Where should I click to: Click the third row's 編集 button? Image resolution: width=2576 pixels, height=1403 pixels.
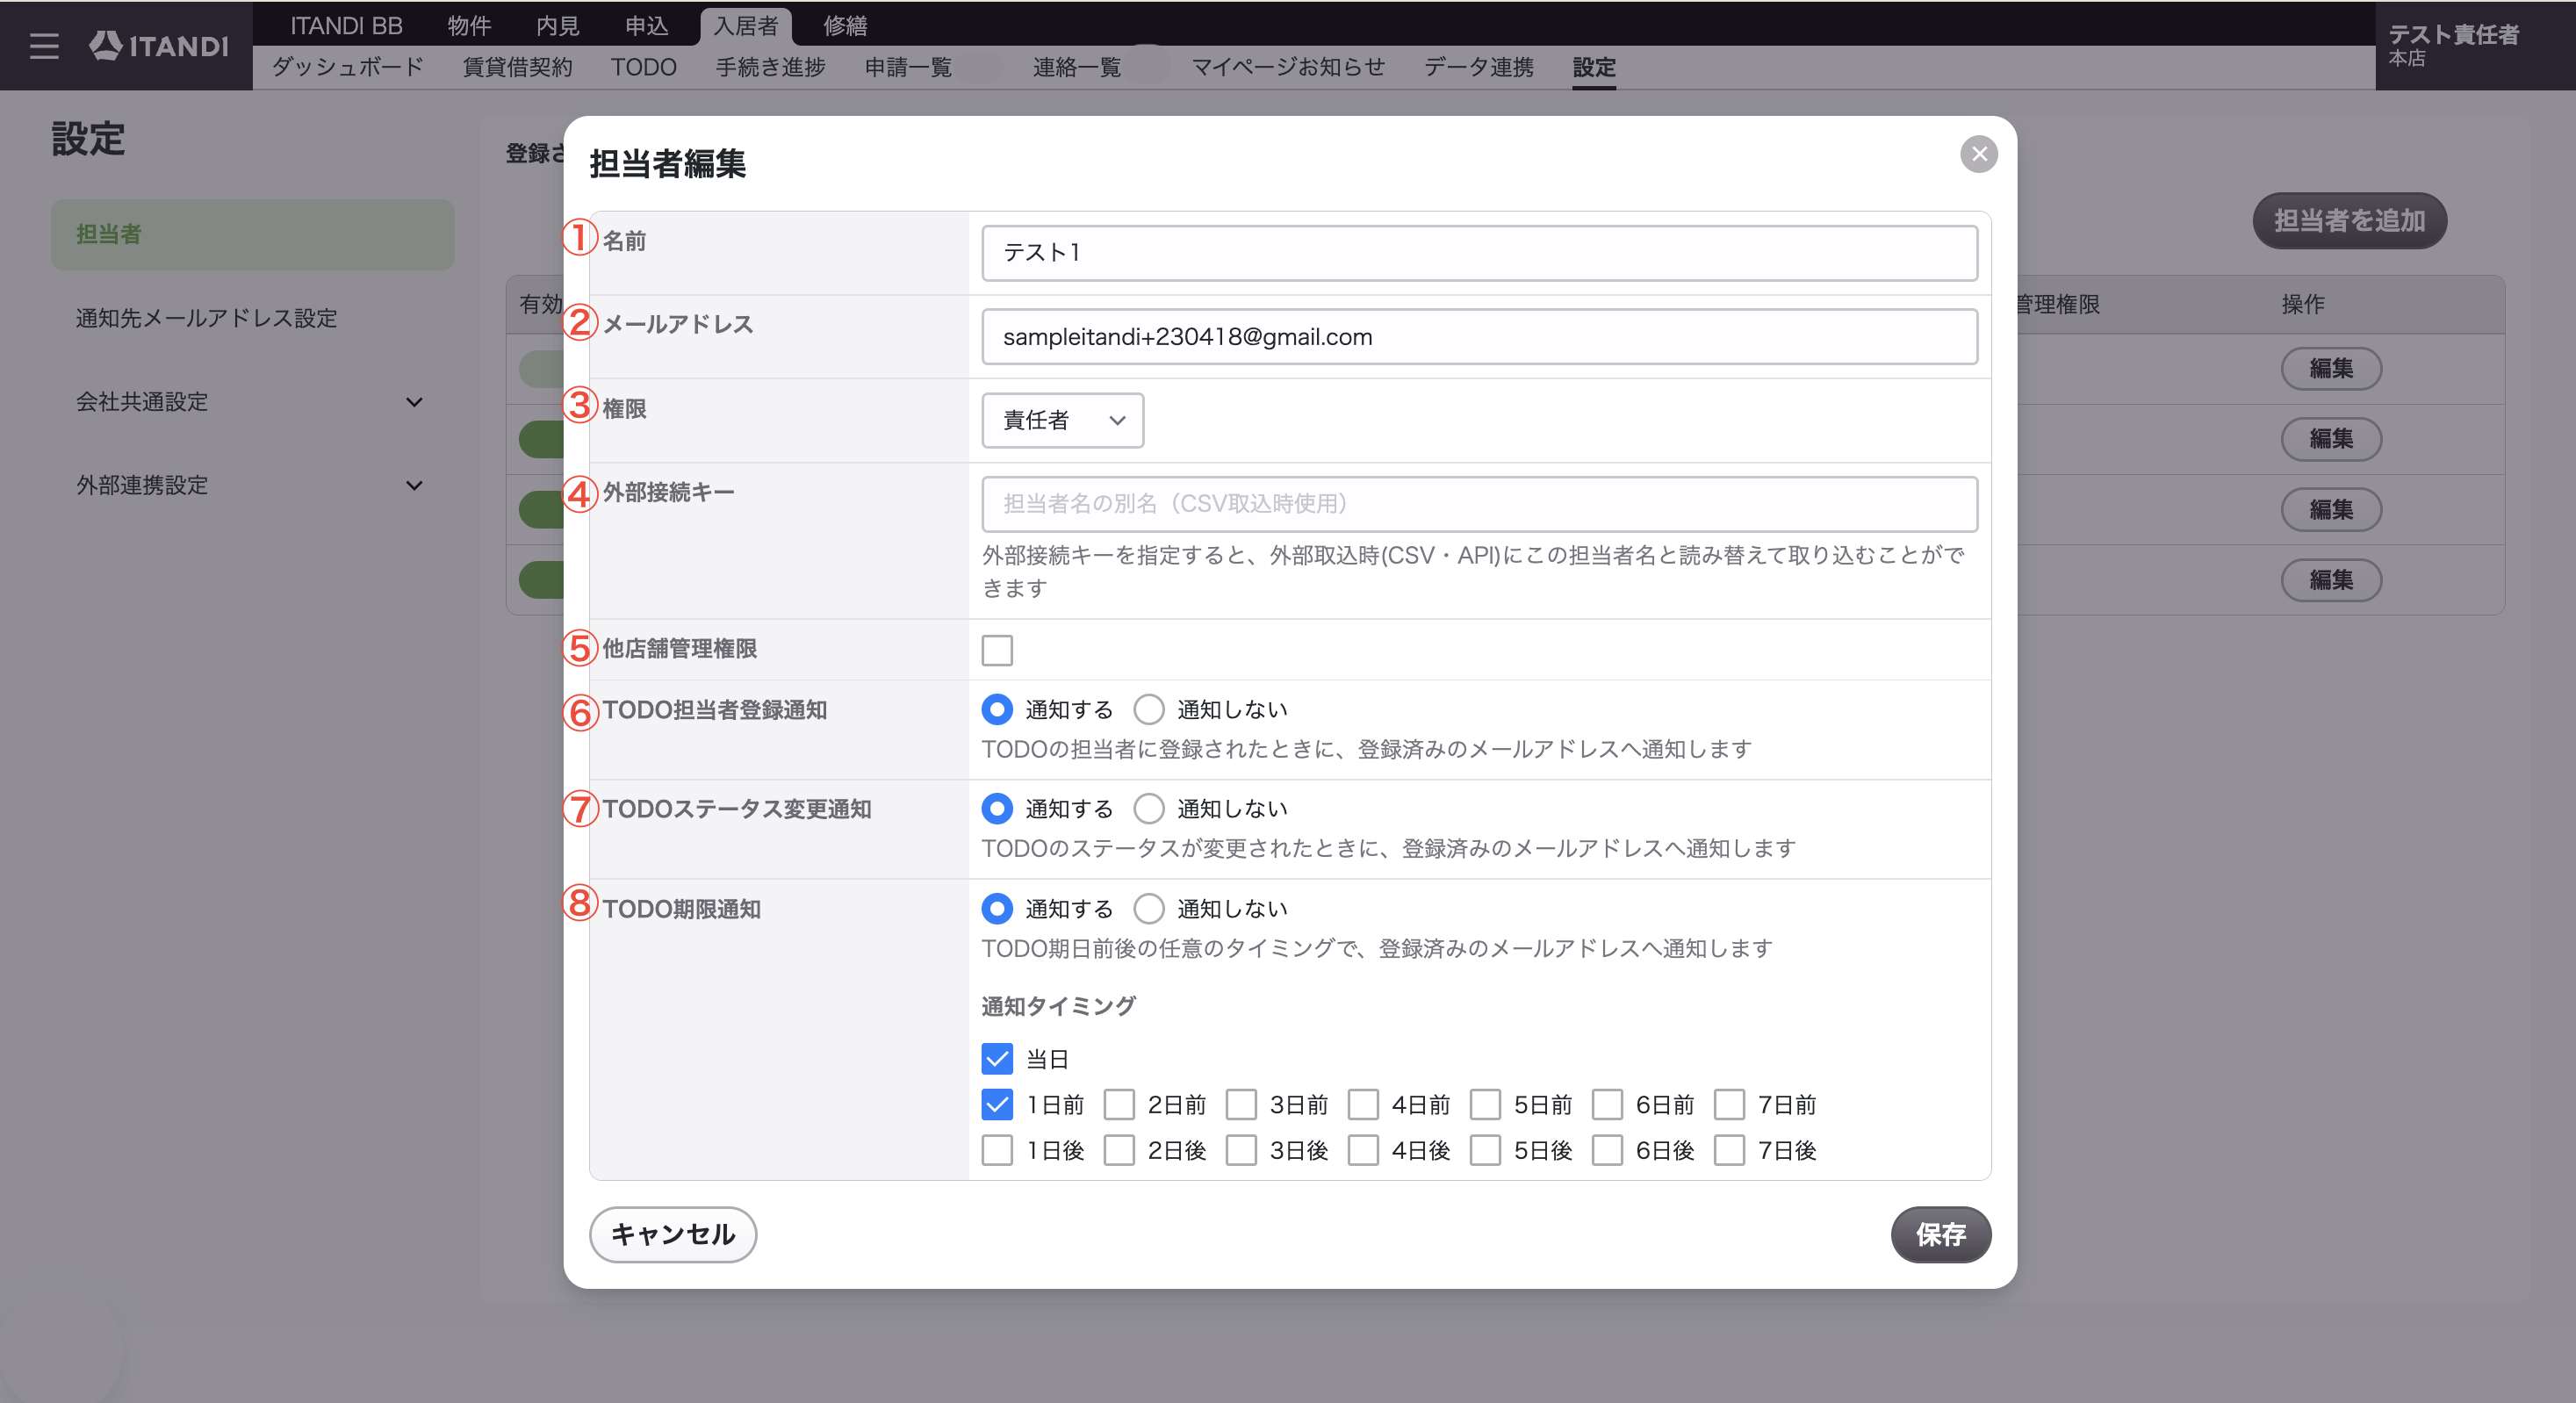tap(2331, 510)
